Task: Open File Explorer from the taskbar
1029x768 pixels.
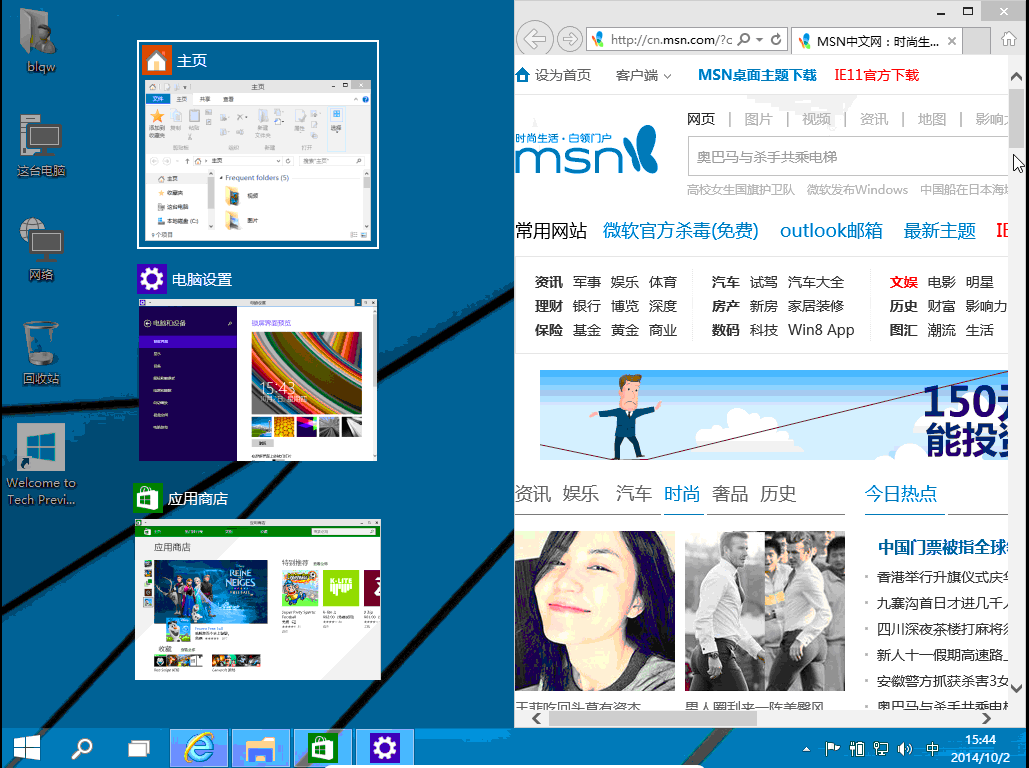Action: 261,748
